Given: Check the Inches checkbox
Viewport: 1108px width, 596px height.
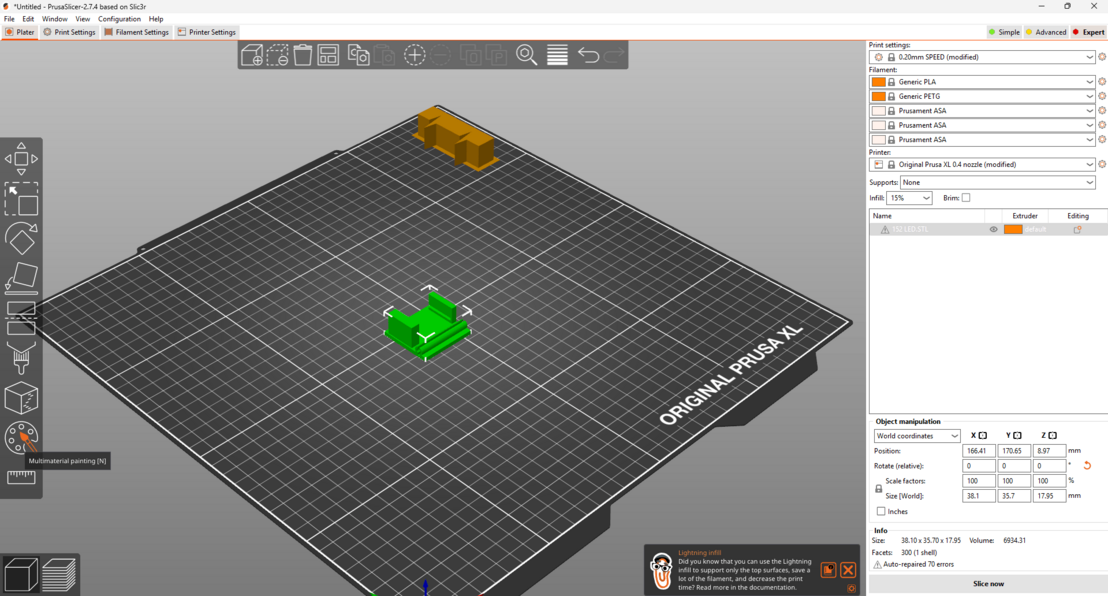Looking at the screenshot, I should tap(880, 511).
